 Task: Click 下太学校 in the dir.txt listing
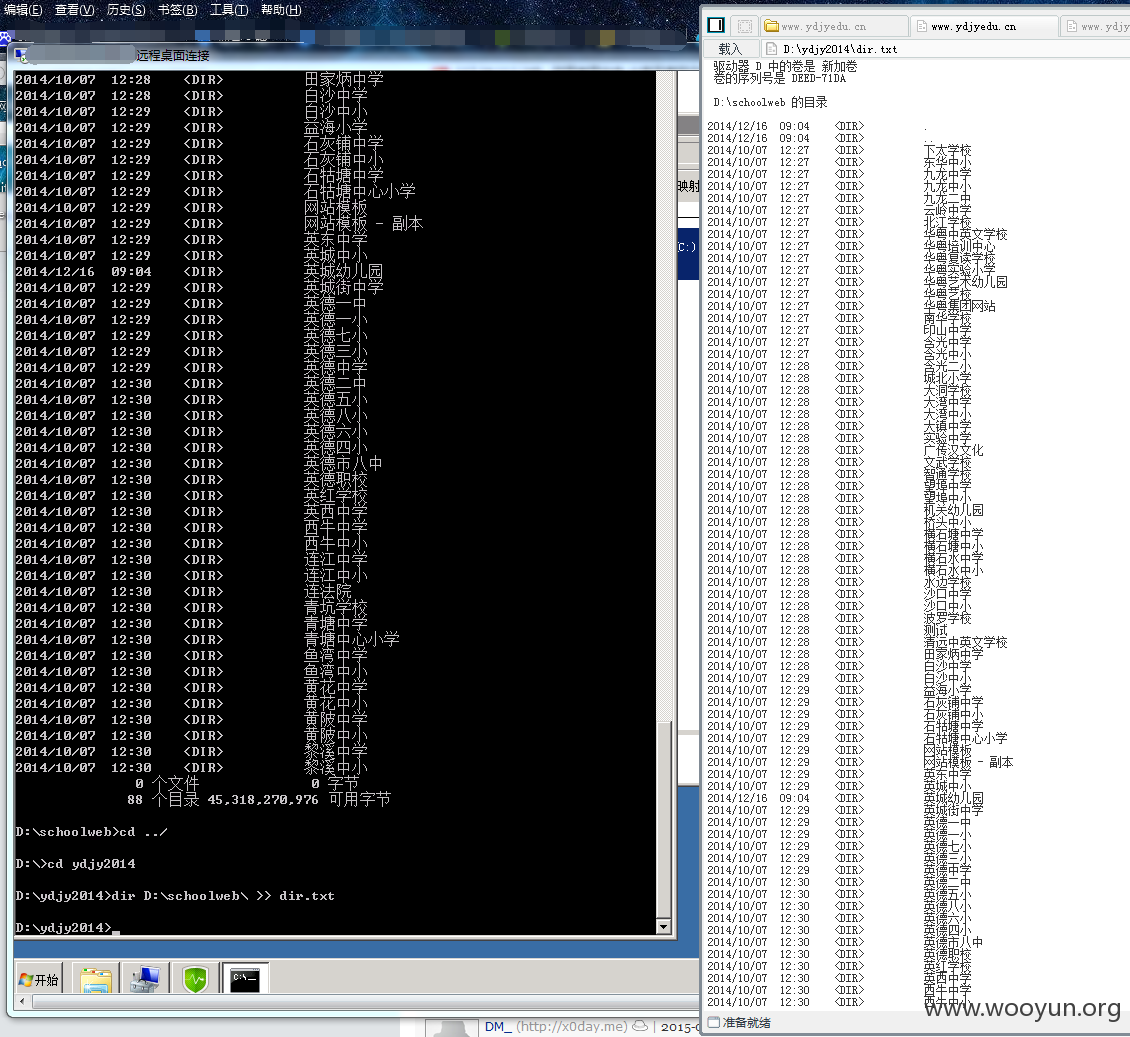[947, 150]
